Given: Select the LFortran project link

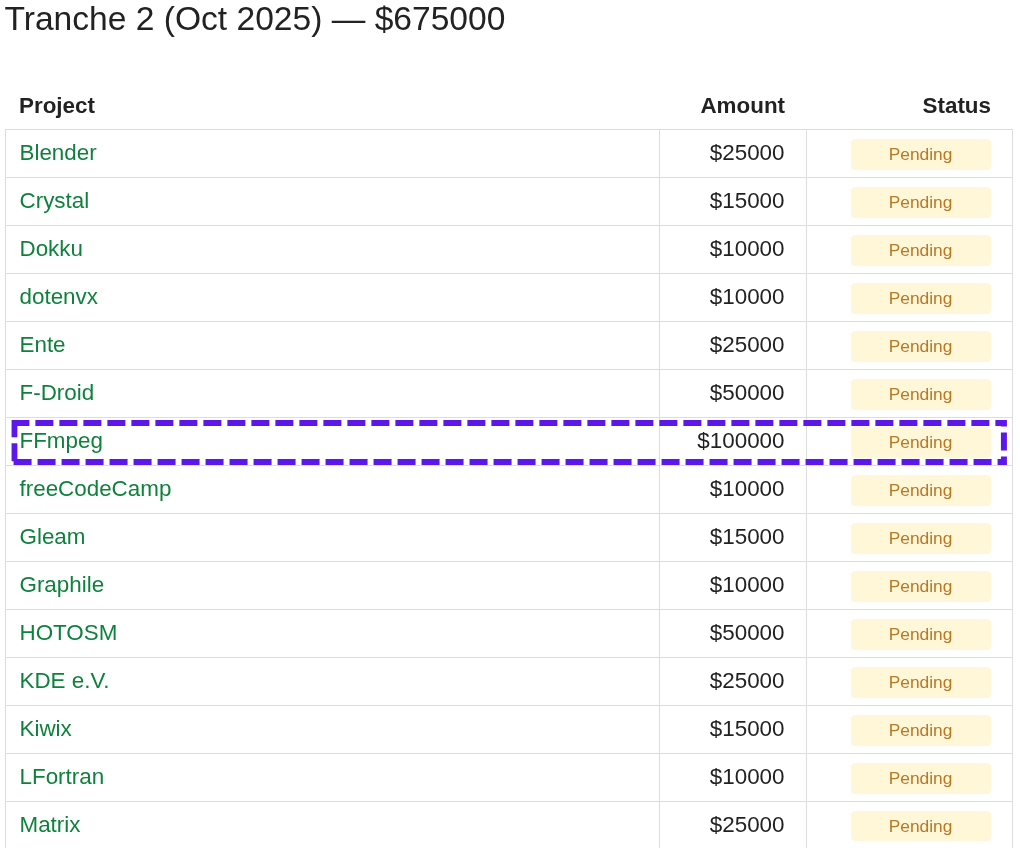Looking at the screenshot, I should click(x=62, y=777).
